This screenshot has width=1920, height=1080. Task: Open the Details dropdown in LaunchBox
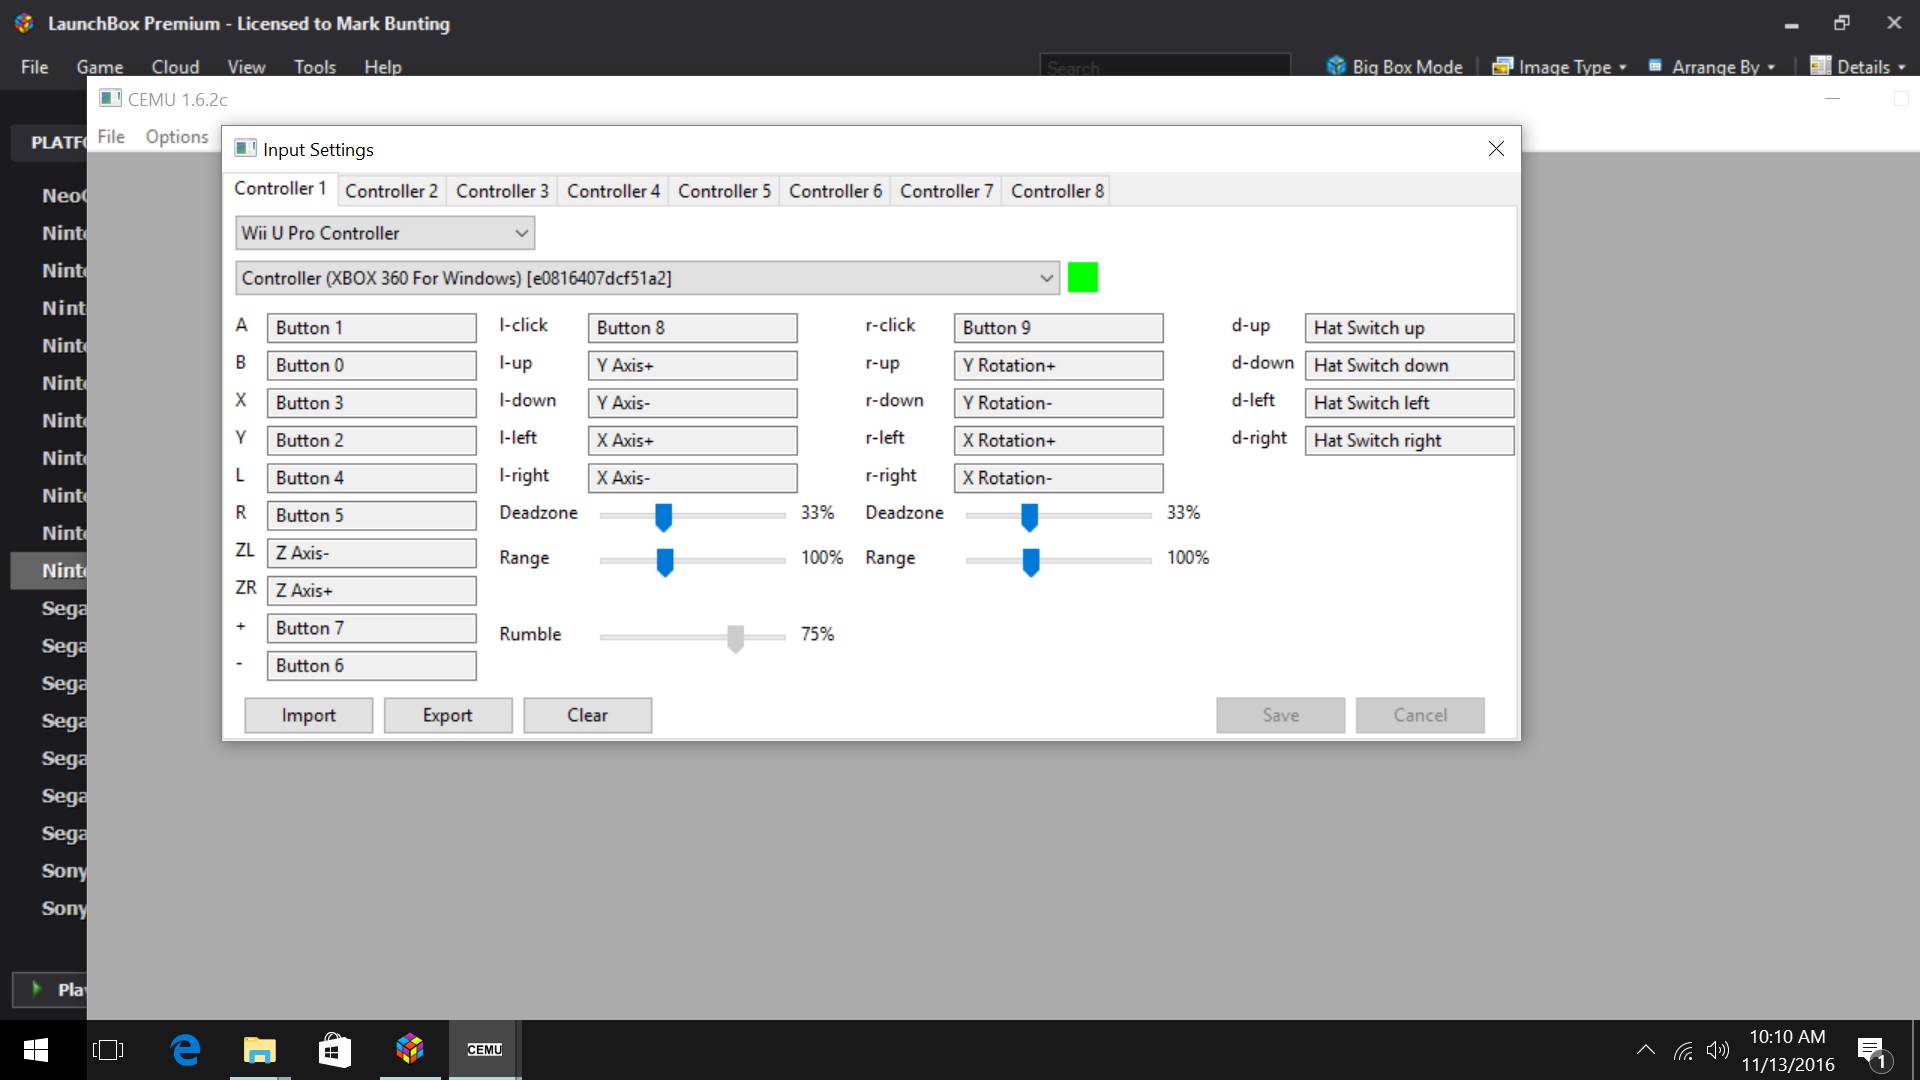coord(1858,67)
